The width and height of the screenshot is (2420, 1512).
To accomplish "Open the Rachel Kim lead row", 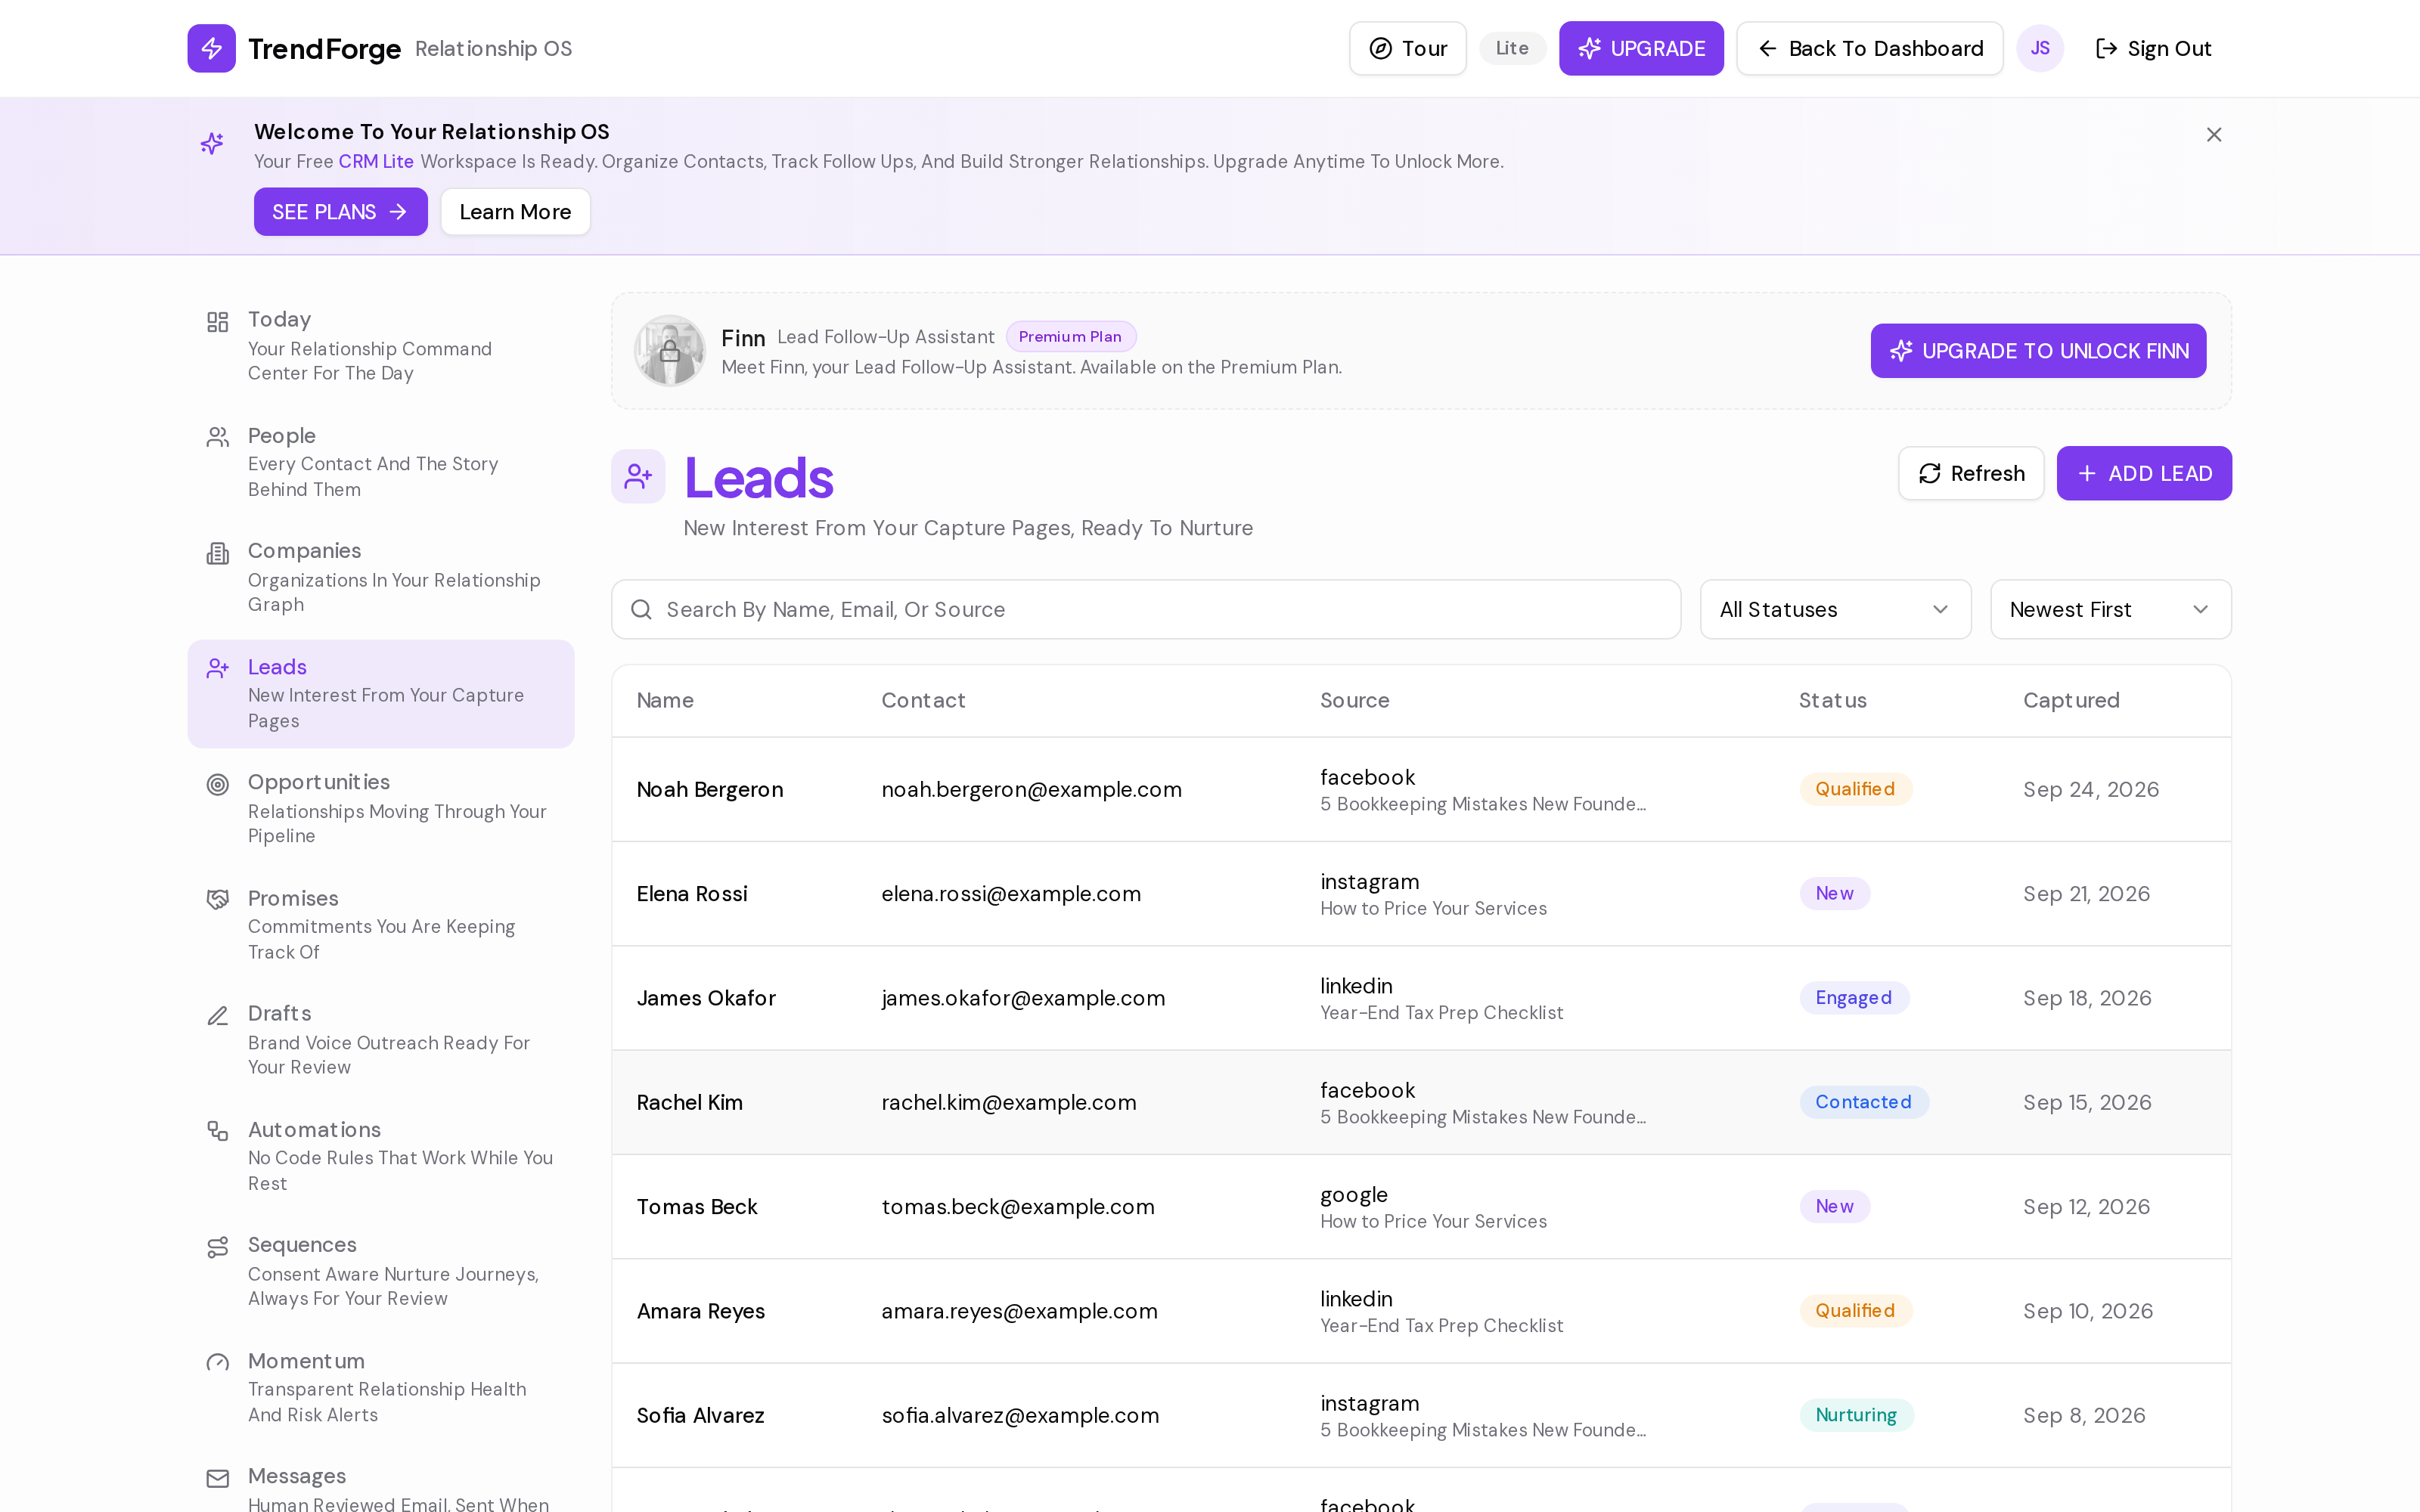I will [1421, 1102].
